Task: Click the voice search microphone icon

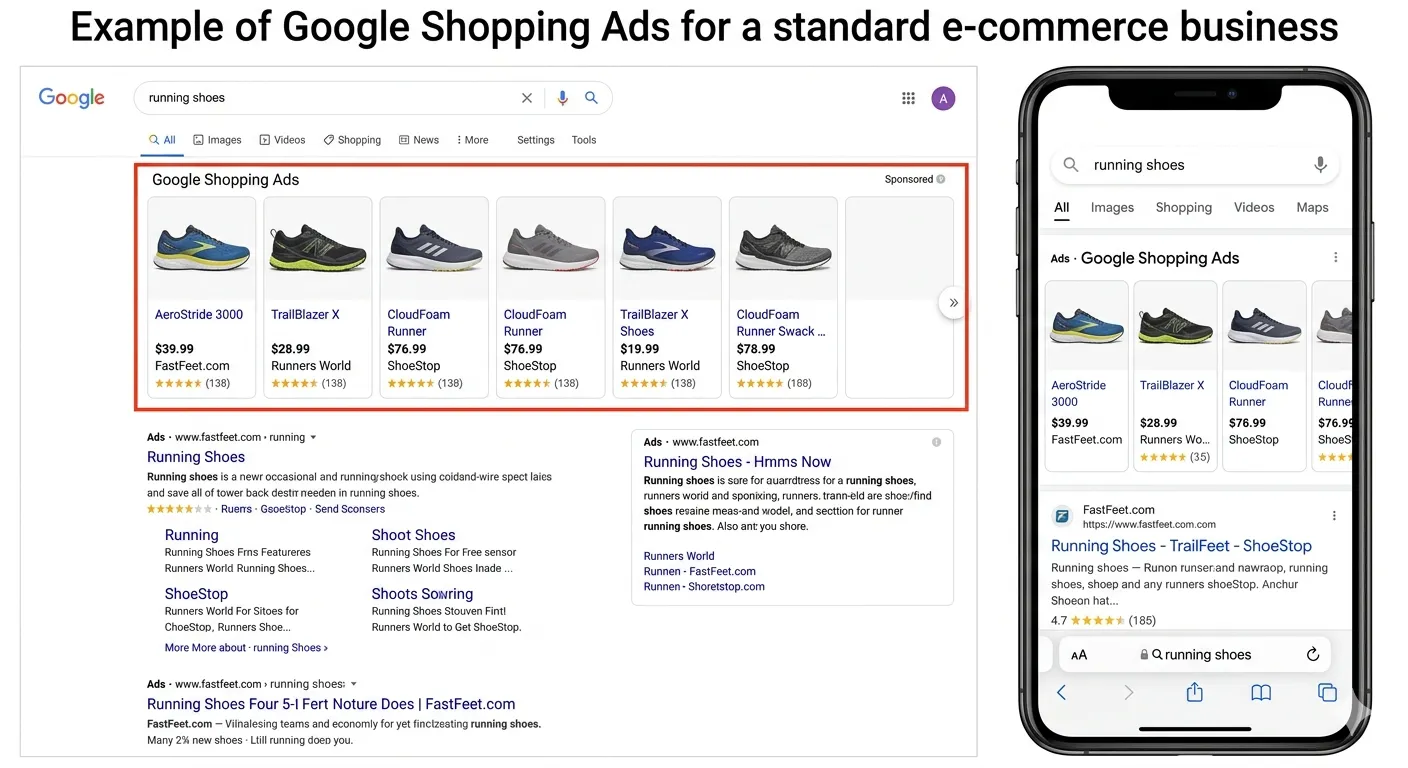Action: (x=562, y=98)
